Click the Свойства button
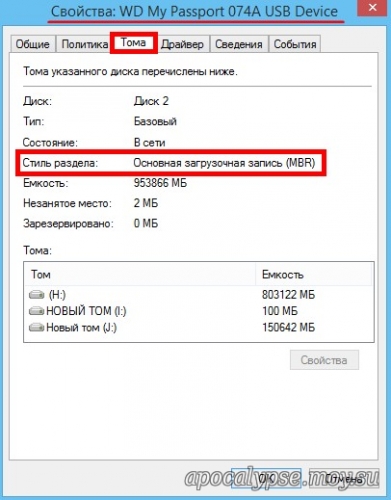 click(324, 360)
